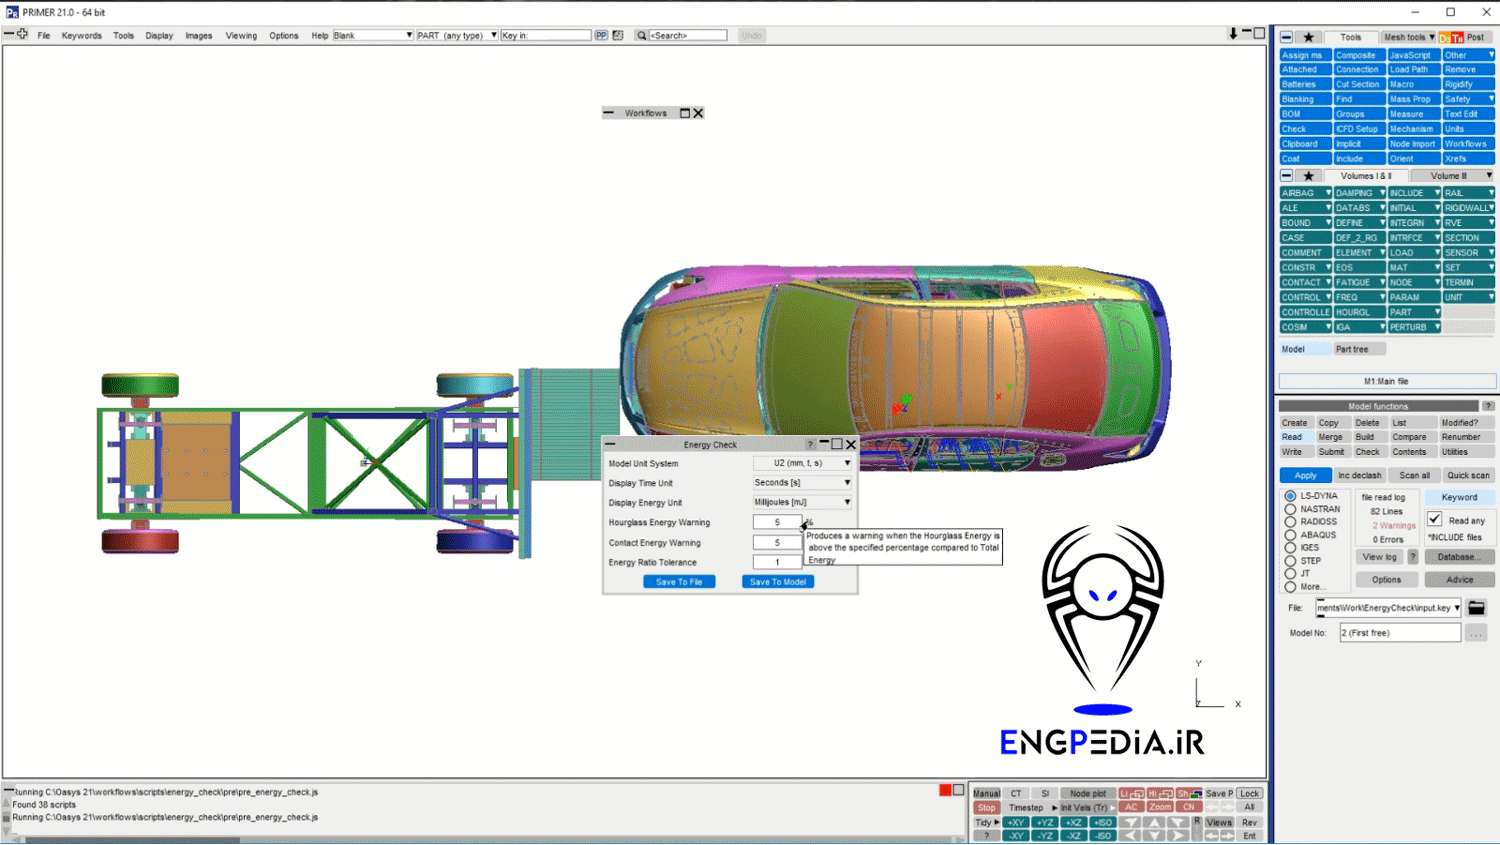
Task: Open the Workflows tool button
Action: 1468,144
